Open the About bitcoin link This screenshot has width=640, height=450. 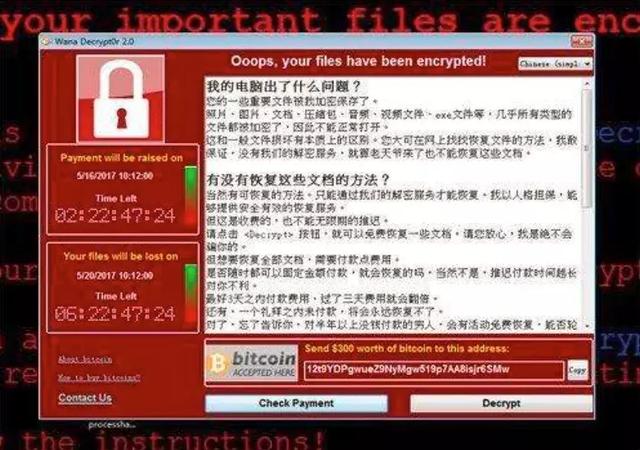coord(85,359)
